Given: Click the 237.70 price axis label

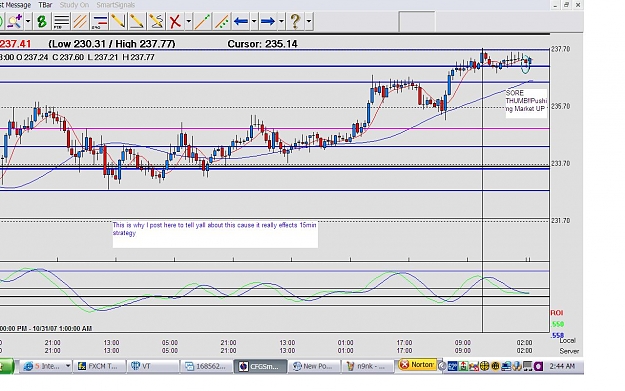Looking at the screenshot, I should point(560,49).
